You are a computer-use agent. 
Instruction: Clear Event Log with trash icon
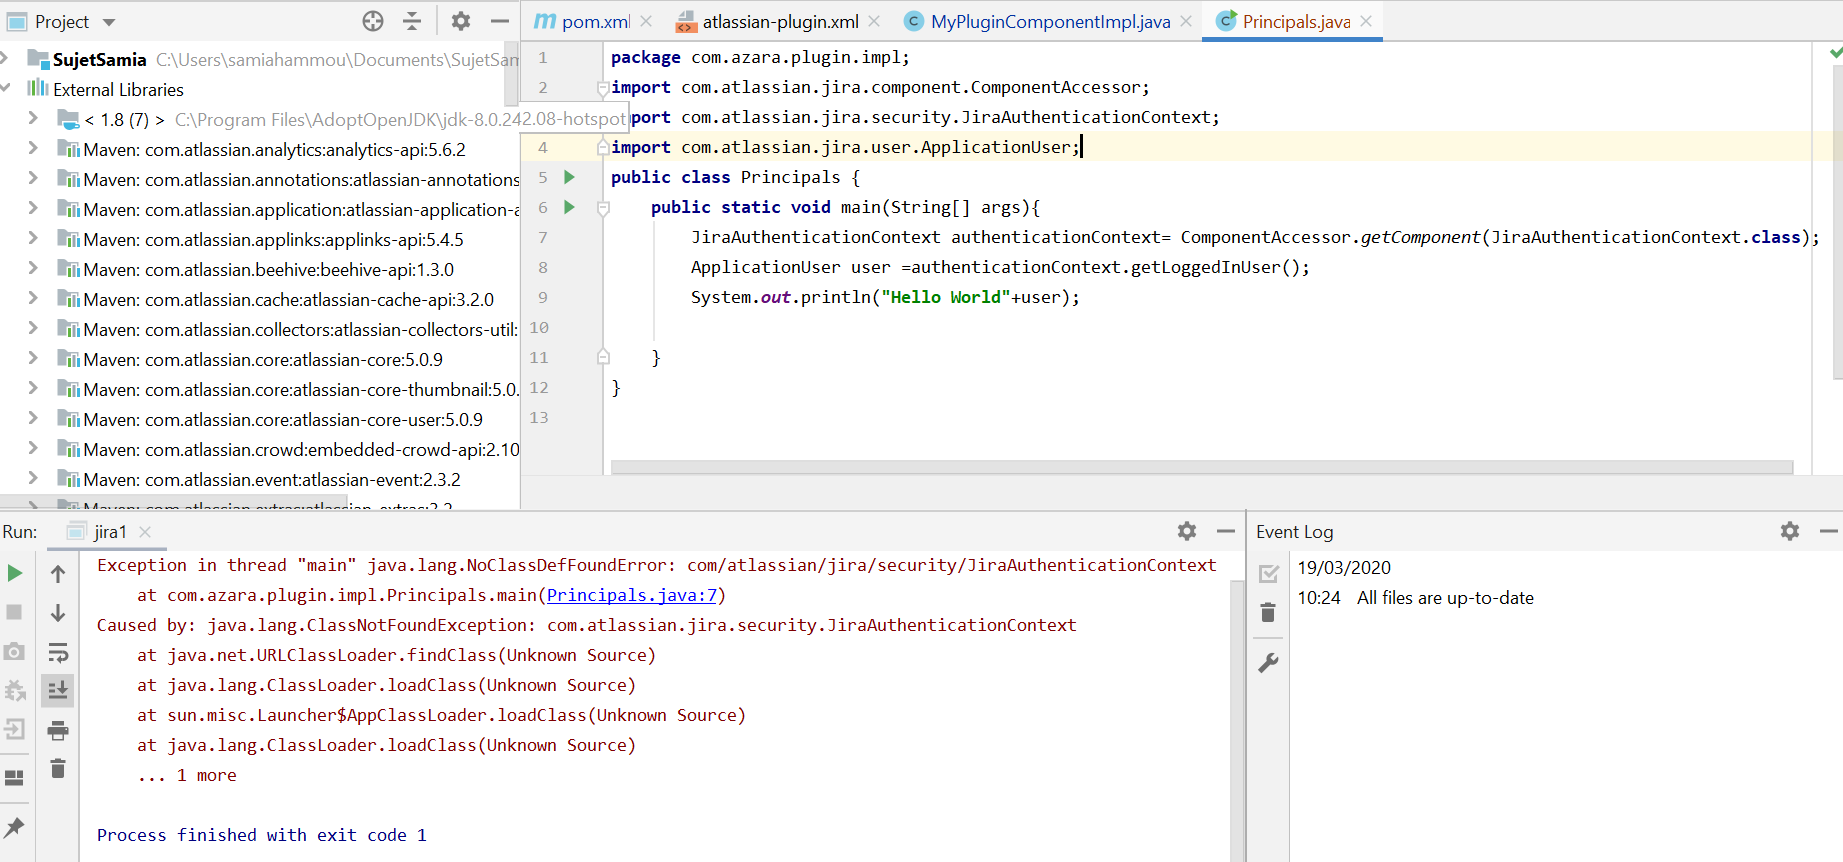(1268, 612)
